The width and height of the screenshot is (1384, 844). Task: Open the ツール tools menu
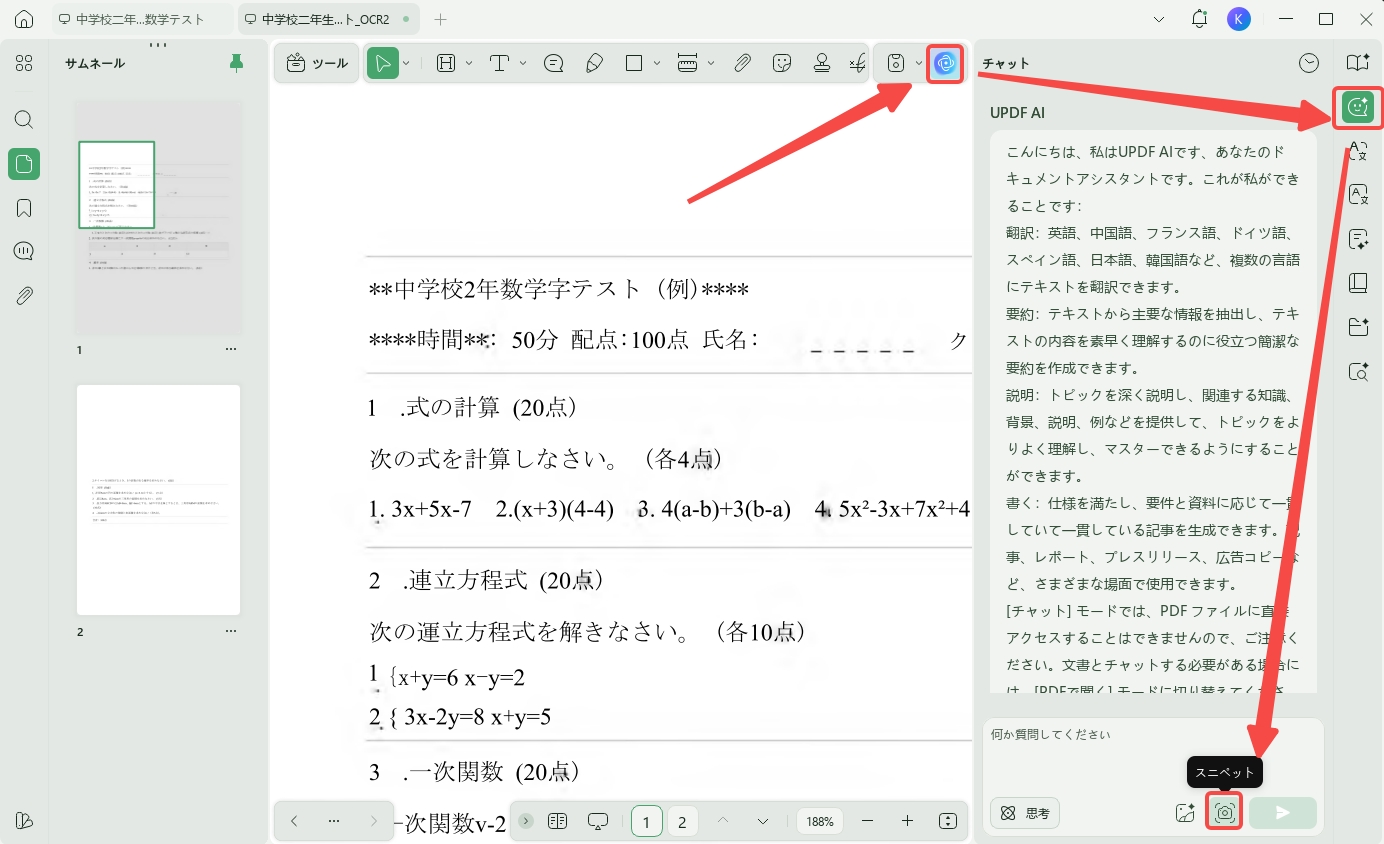point(316,63)
